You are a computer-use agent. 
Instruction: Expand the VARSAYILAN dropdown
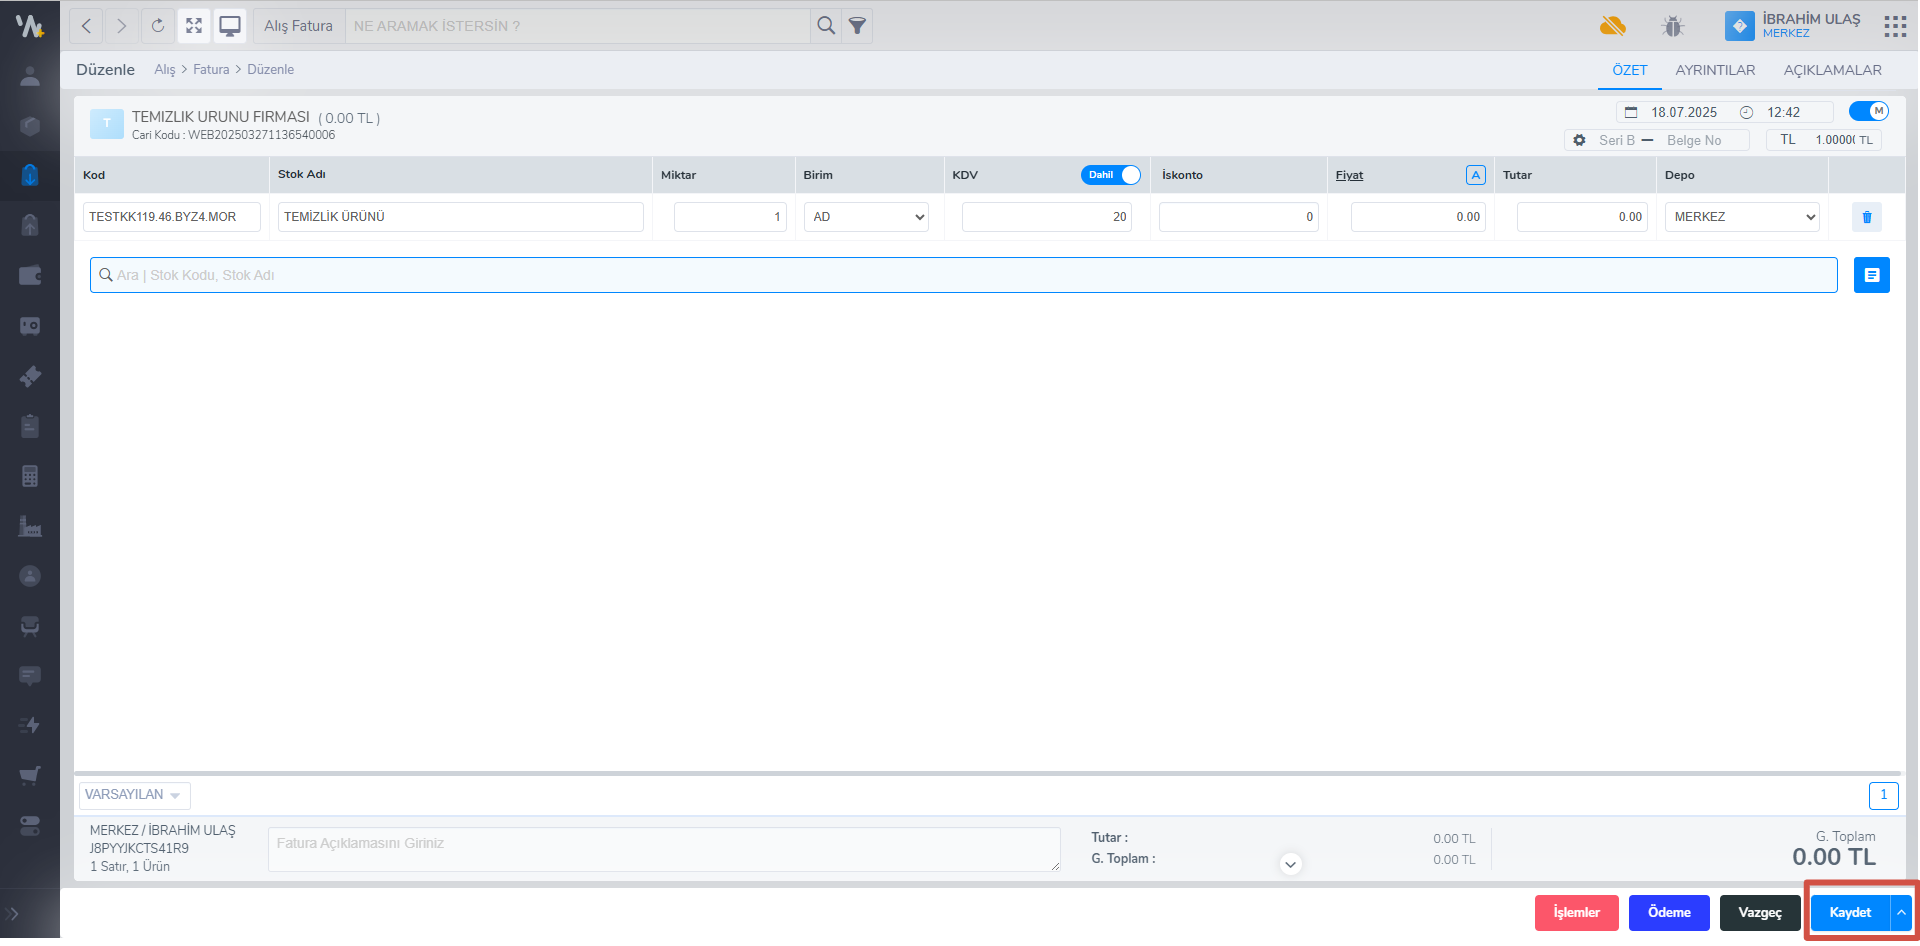pyautogui.click(x=134, y=795)
